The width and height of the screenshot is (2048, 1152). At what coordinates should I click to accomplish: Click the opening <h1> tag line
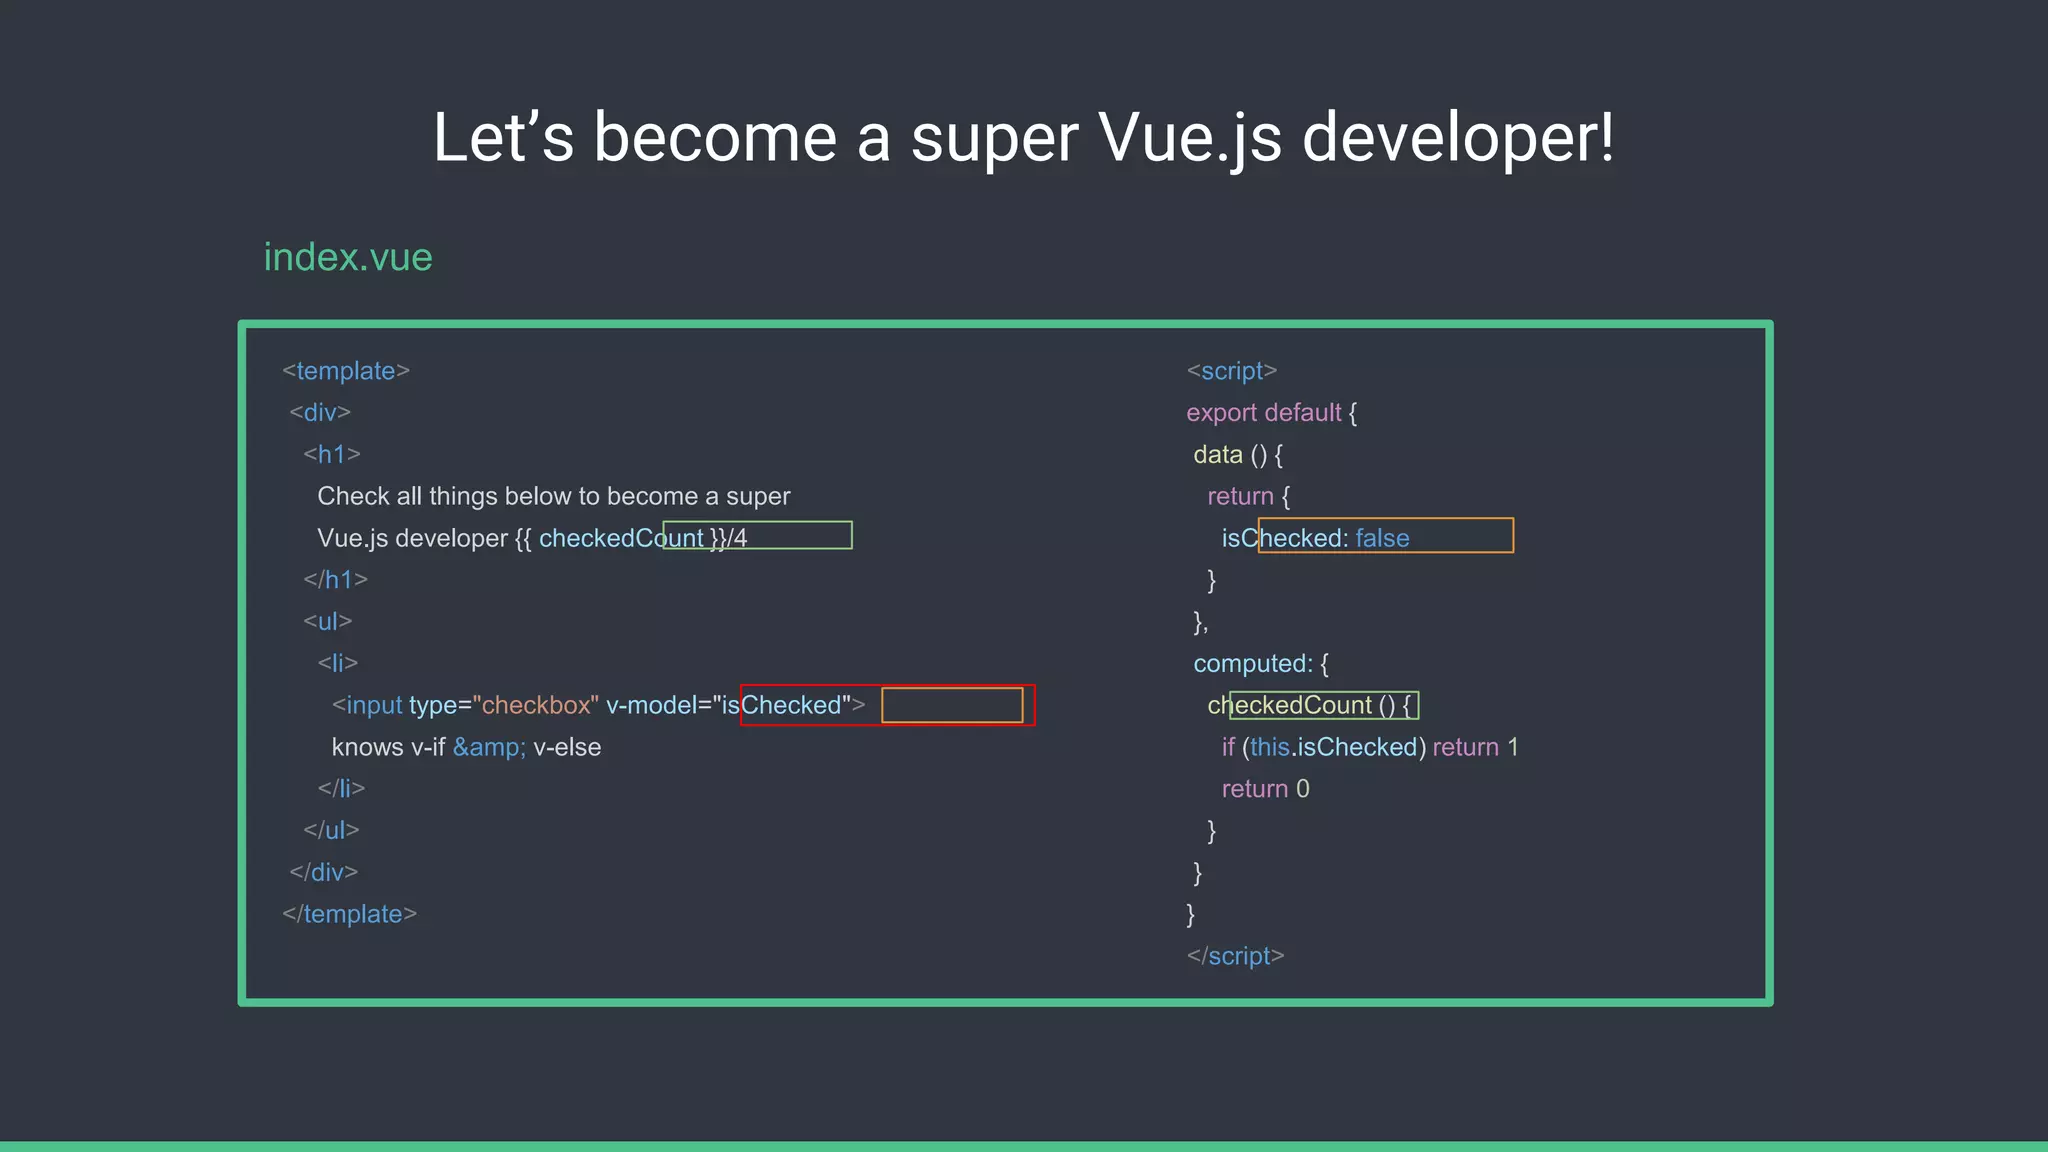pos(332,454)
